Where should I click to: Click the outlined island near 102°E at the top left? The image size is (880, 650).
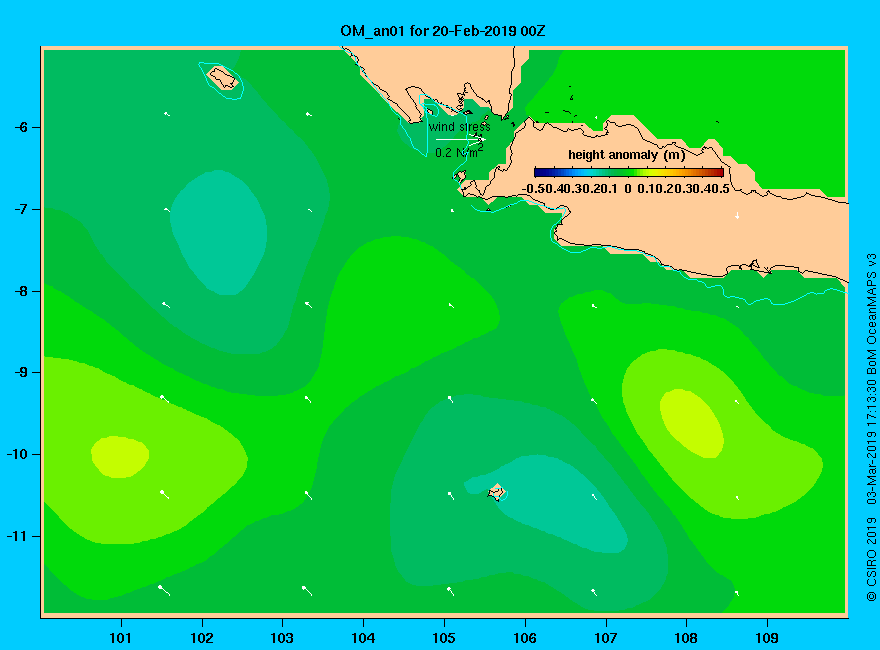coord(223,77)
